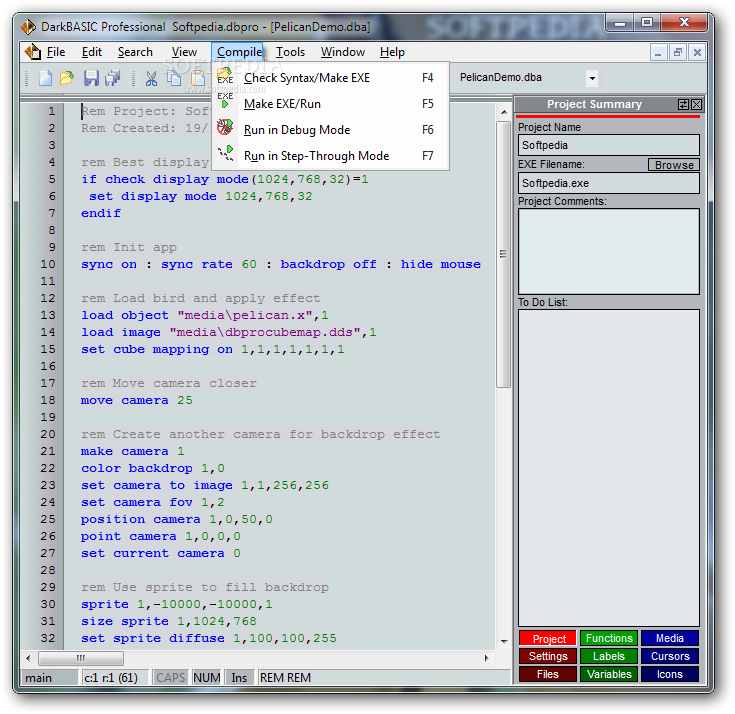The height and width of the screenshot is (714, 735).
Task: Select Run in Step-Through Mode
Action: 330,156
